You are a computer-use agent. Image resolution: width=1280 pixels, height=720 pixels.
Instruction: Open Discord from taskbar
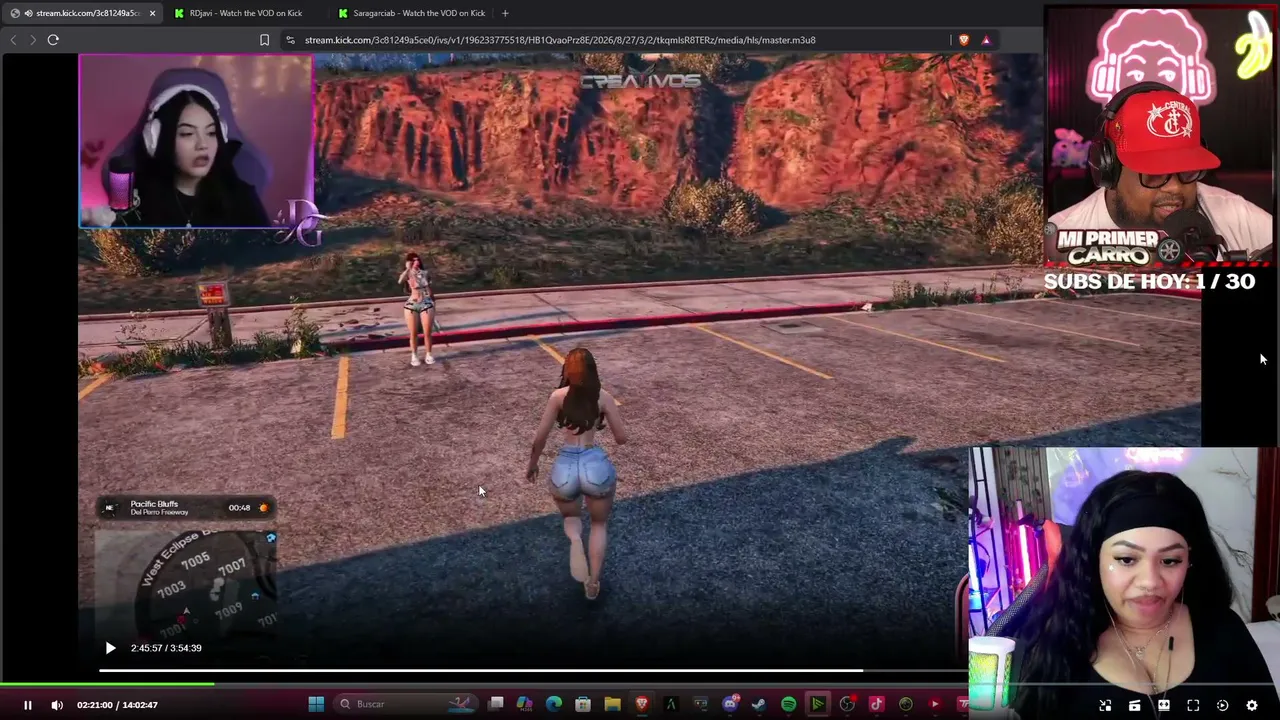point(730,704)
